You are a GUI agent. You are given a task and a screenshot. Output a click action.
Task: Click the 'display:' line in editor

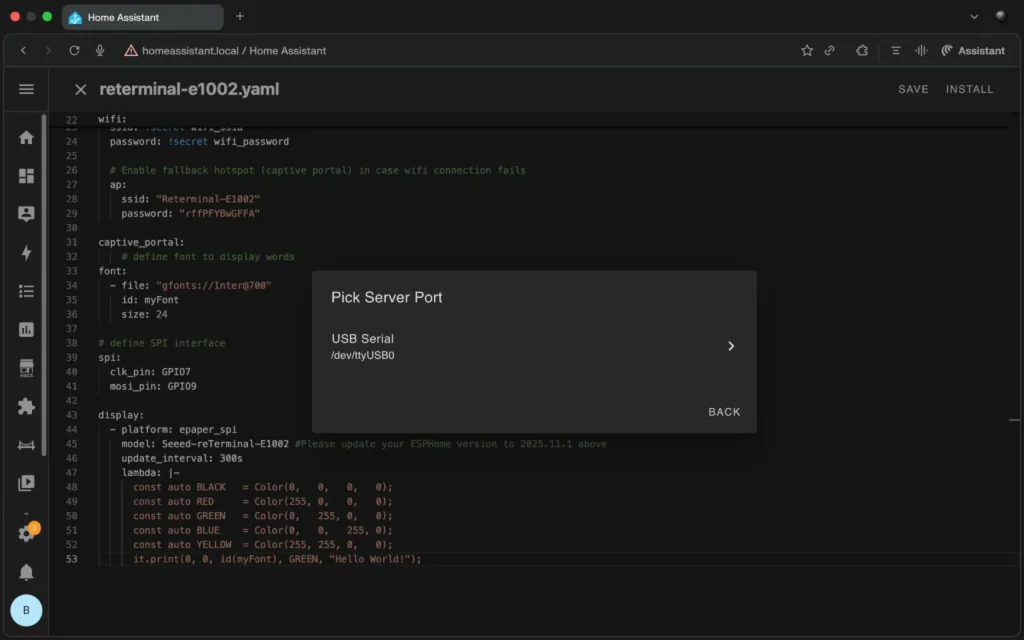coord(121,415)
